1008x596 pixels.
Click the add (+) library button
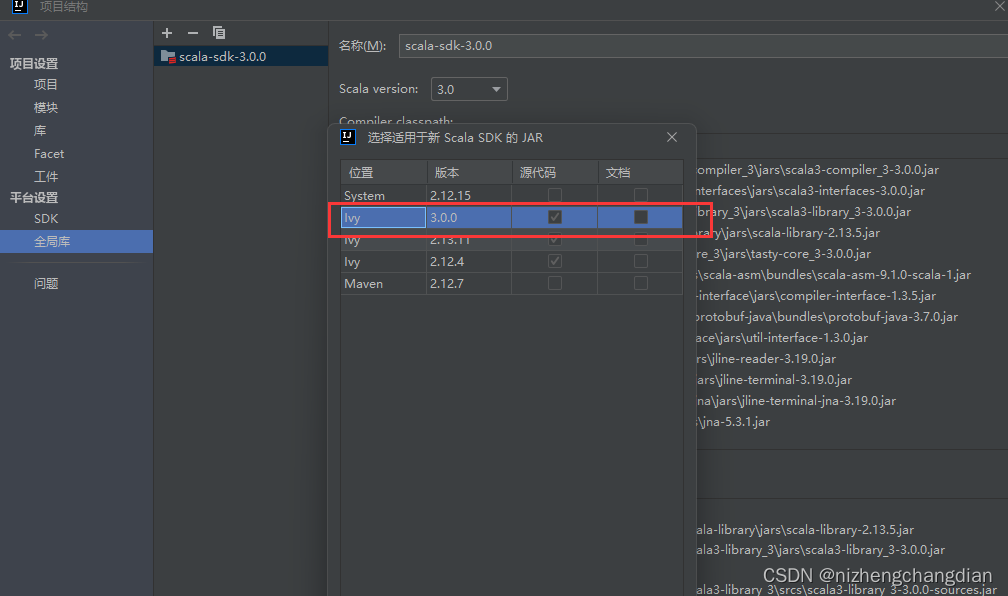pos(167,33)
